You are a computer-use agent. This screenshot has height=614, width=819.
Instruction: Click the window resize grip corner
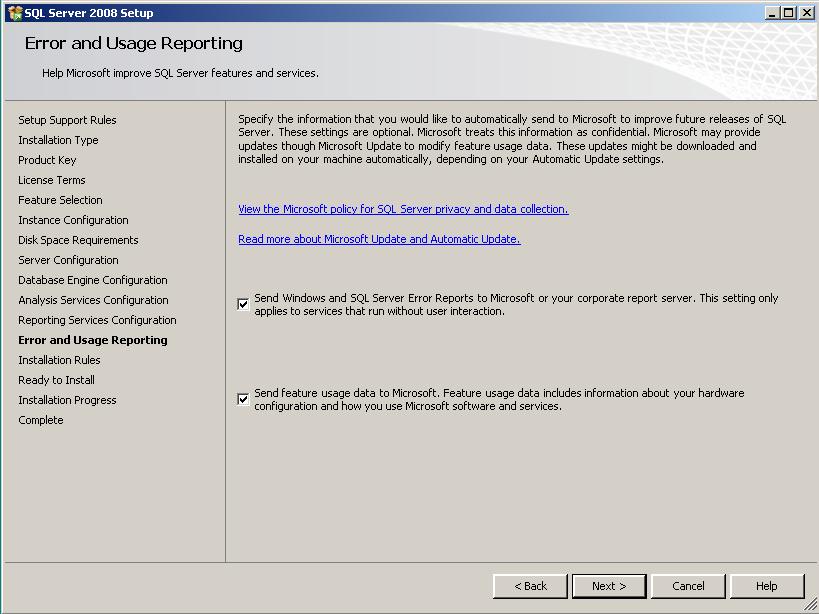point(810,605)
